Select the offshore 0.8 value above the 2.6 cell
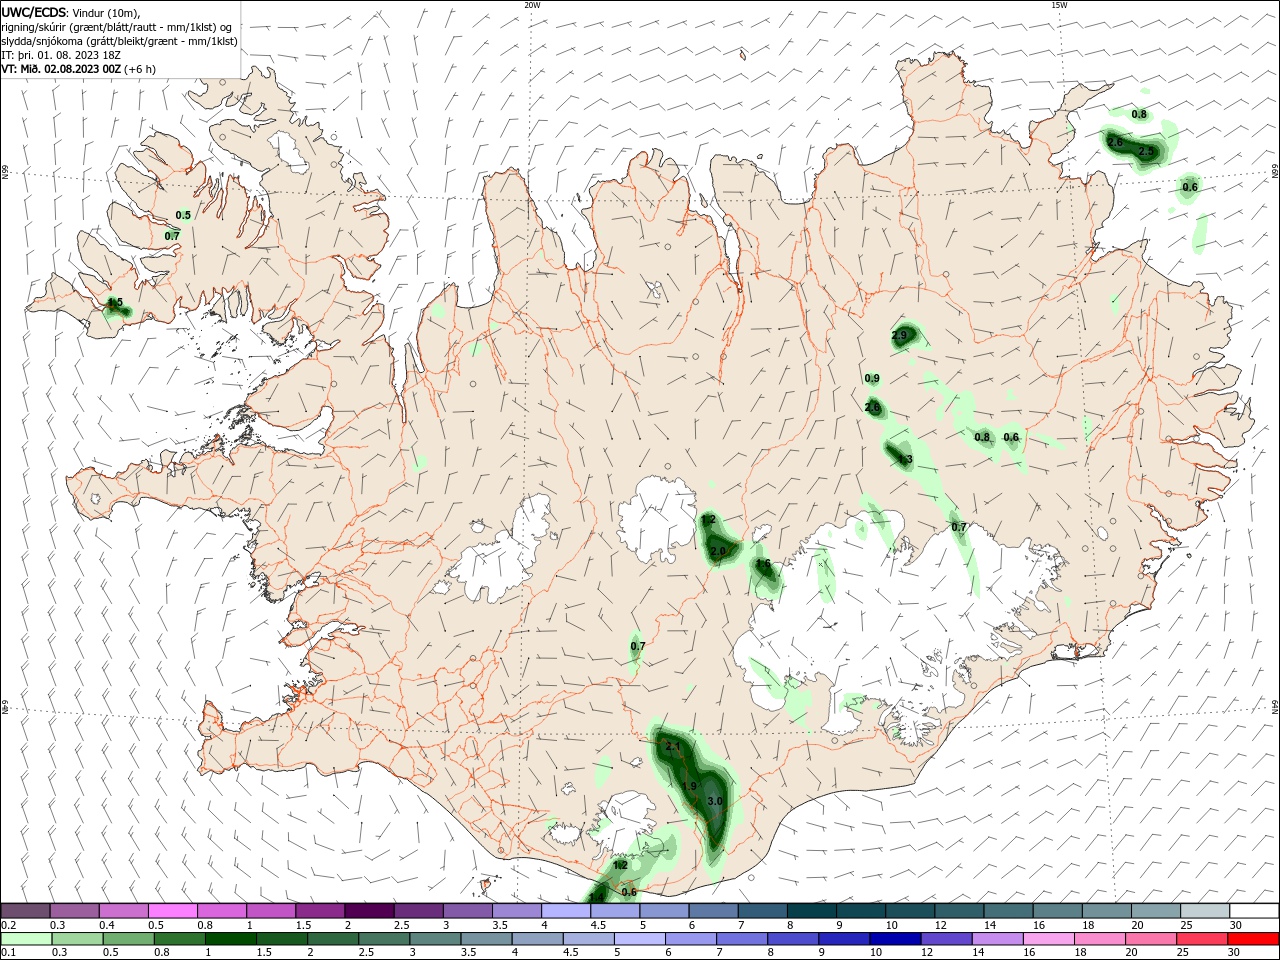1280x960 pixels. pyautogui.click(x=1139, y=114)
